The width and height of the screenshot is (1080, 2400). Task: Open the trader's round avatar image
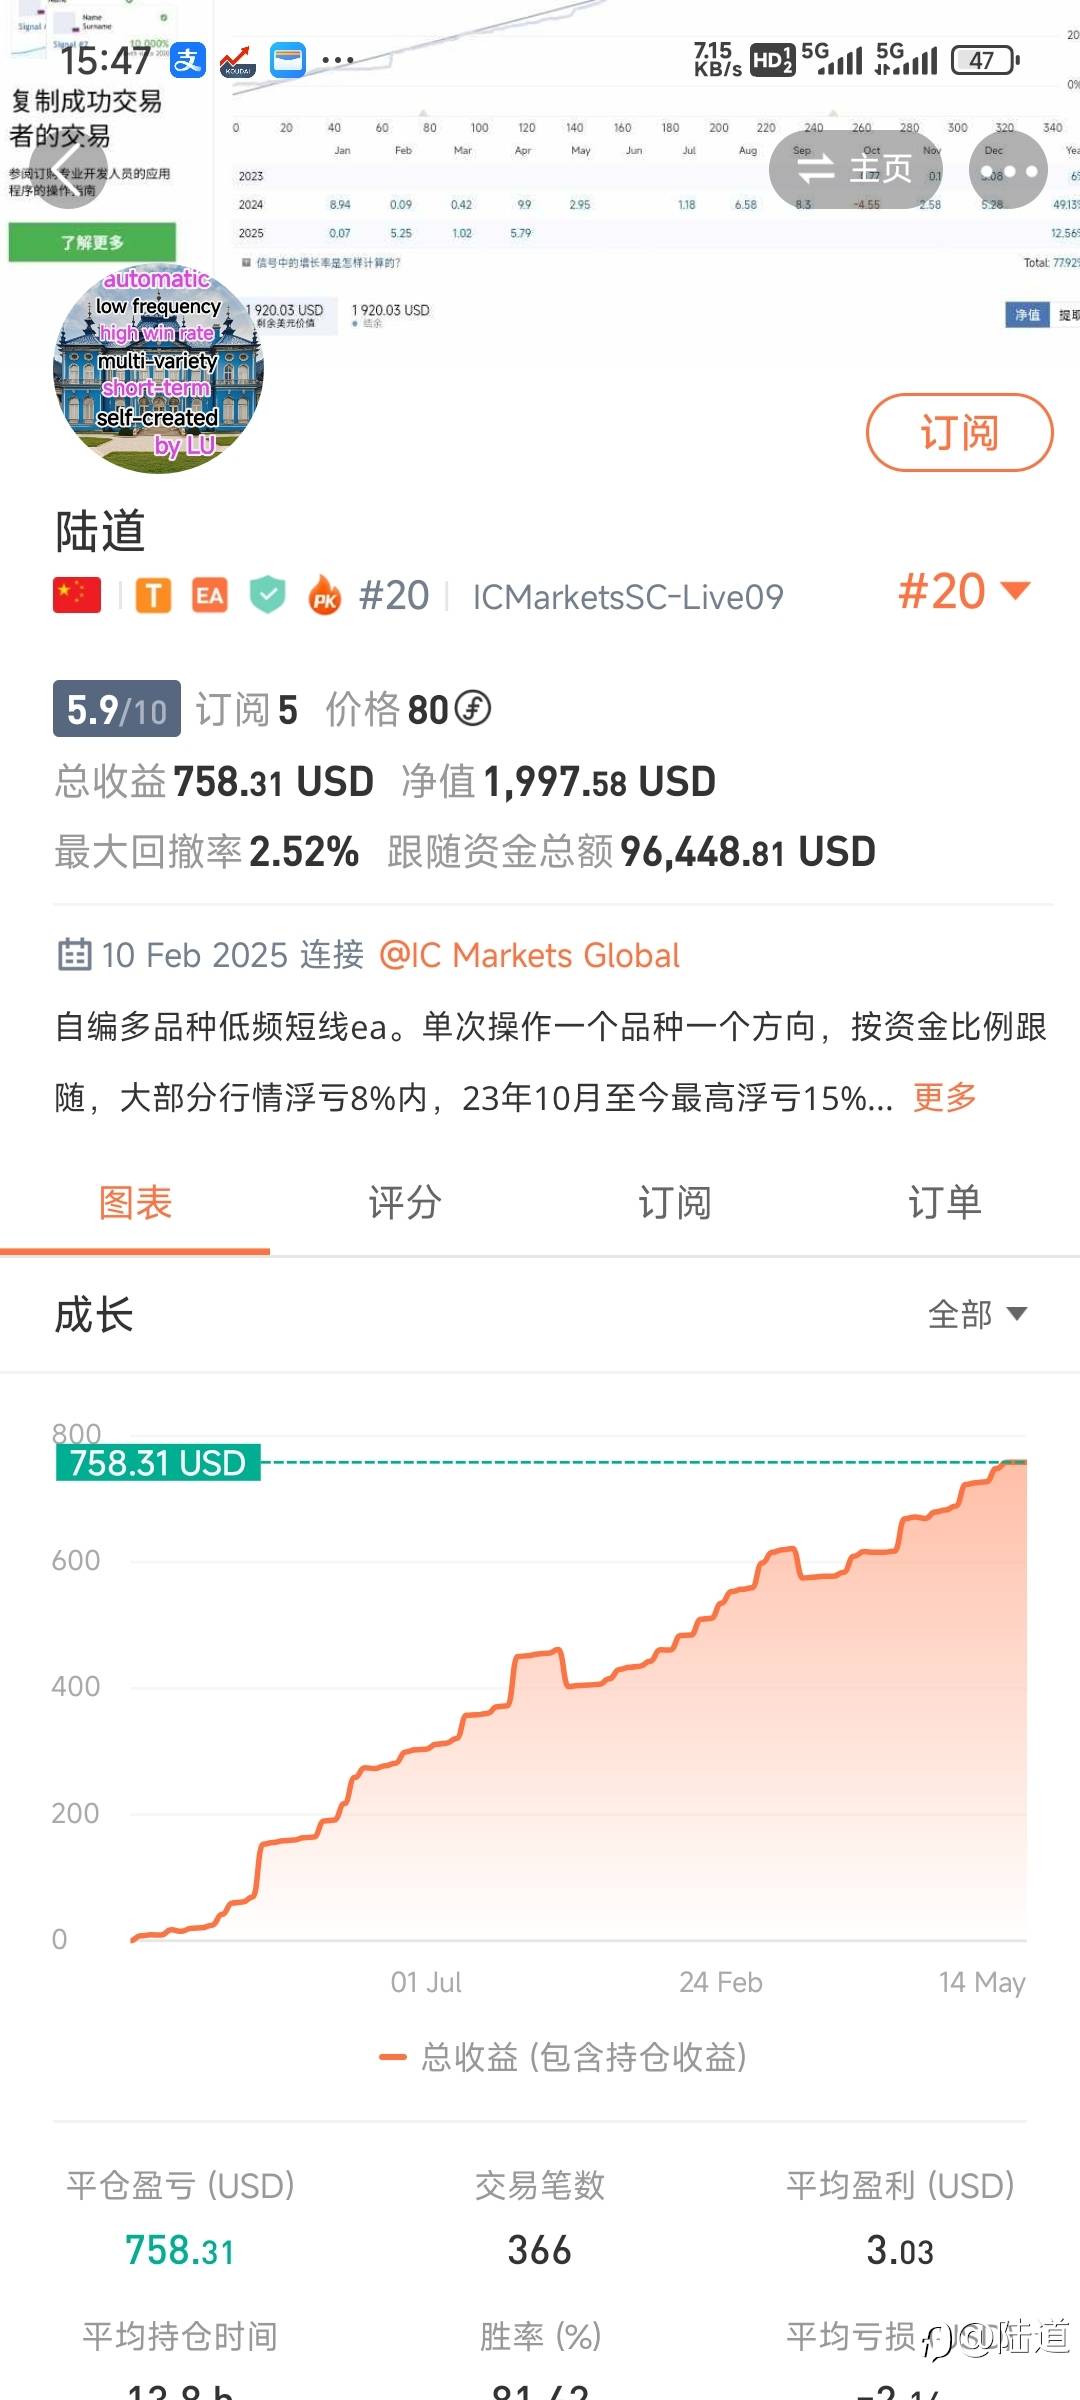pyautogui.click(x=158, y=368)
